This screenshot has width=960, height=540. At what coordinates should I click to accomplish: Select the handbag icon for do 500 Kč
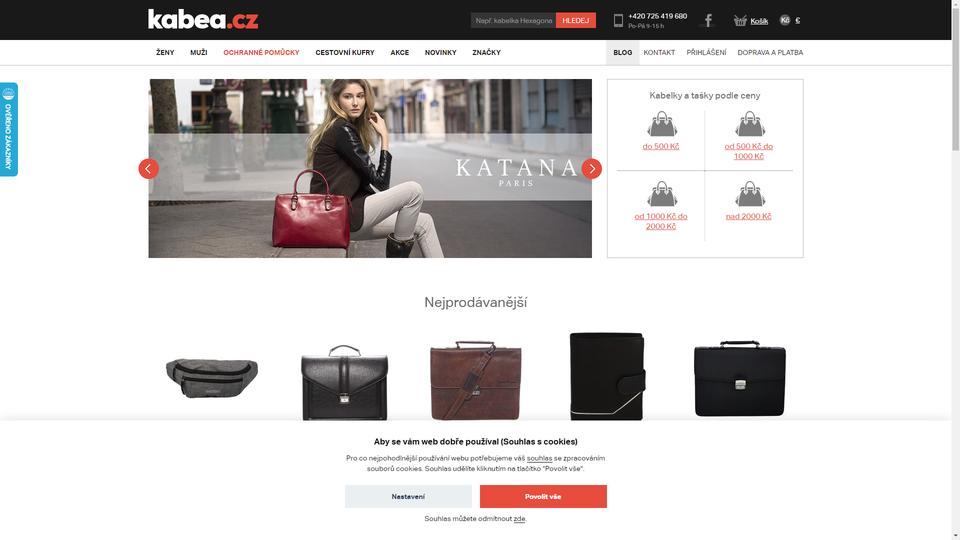coord(662,124)
